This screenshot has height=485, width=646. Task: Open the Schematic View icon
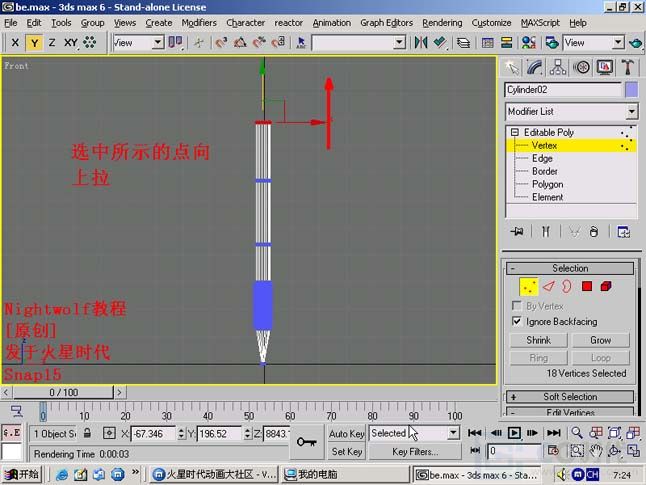point(506,42)
